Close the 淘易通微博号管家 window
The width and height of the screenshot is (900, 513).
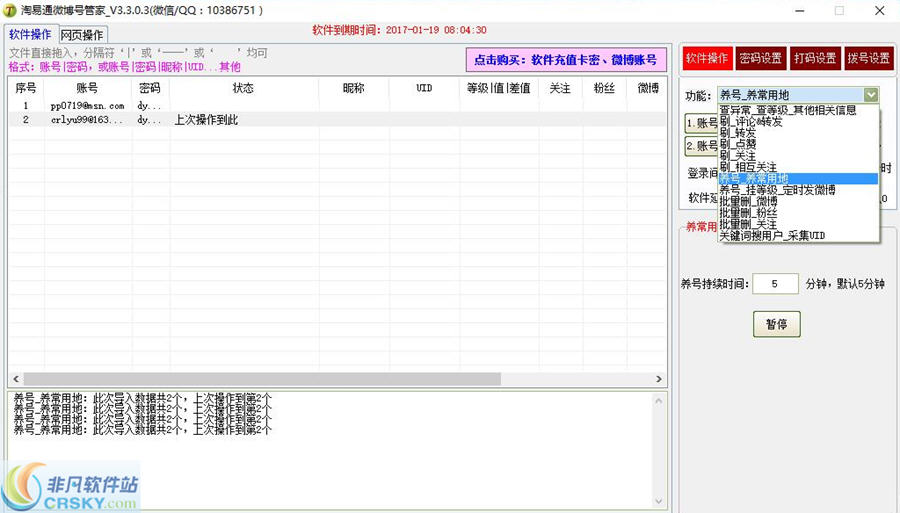tap(879, 10)
